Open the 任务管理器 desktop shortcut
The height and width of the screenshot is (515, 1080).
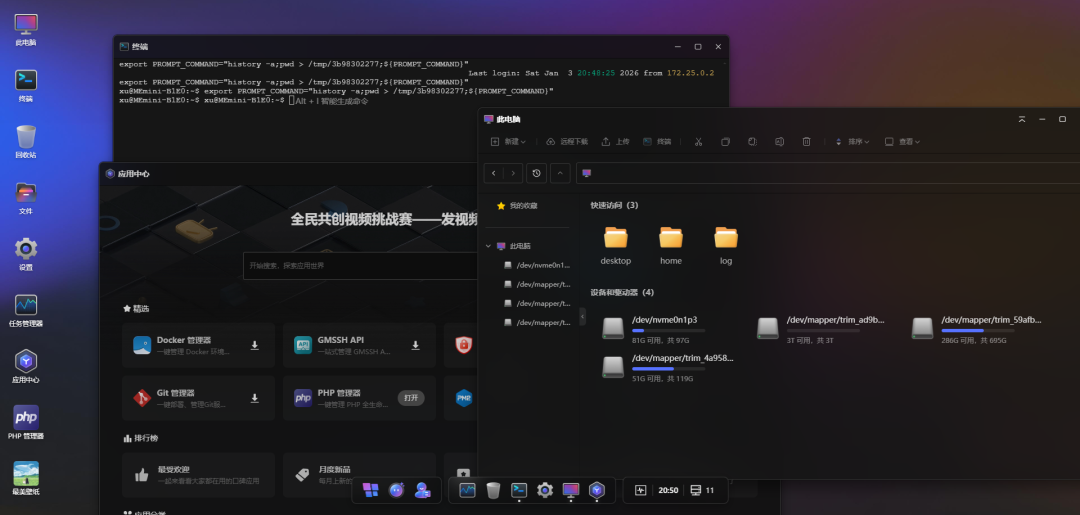coord(26,311)
